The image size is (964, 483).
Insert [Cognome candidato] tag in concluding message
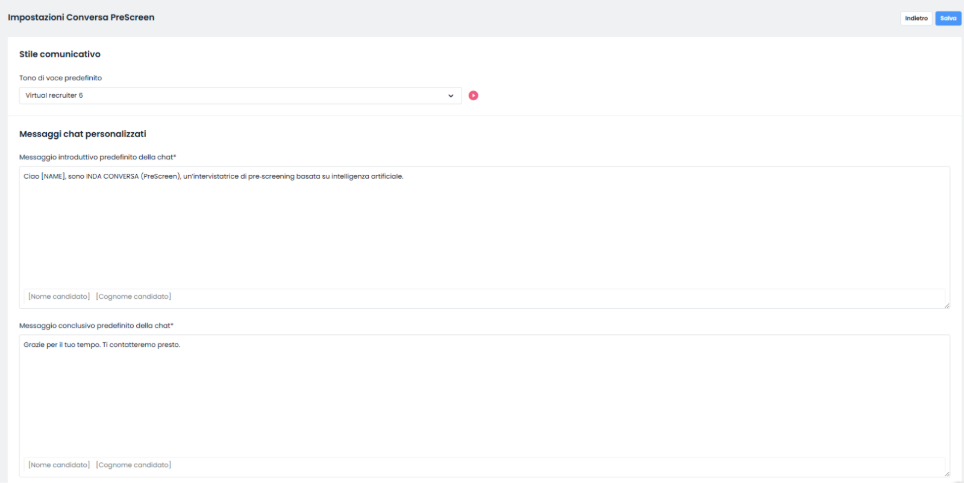coord(133,465)
